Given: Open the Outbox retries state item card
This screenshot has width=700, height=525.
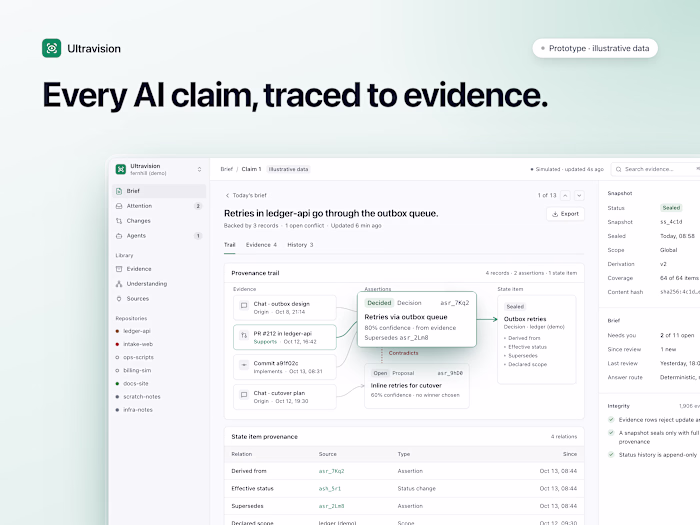Looking at the screenshot, I should point(537,339).
